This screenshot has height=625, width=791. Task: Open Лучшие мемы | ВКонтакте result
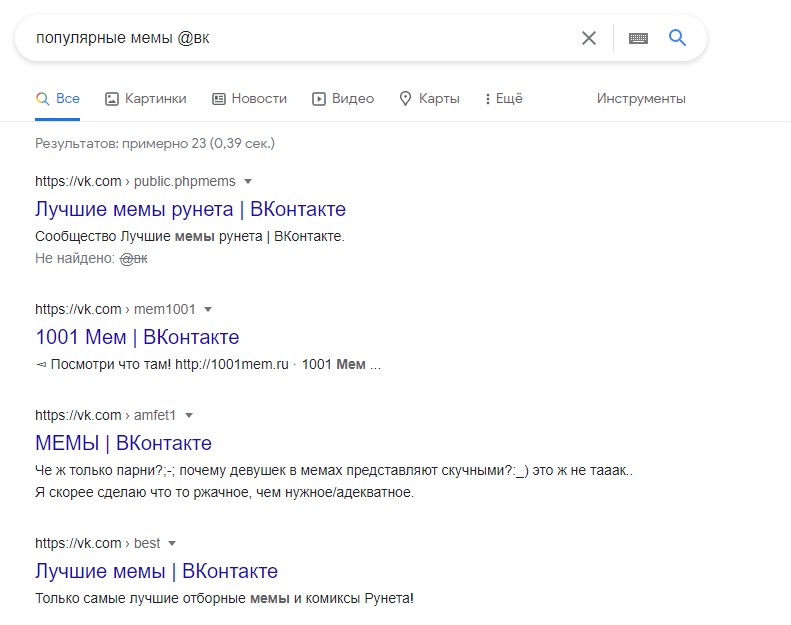tap(156, 571)
